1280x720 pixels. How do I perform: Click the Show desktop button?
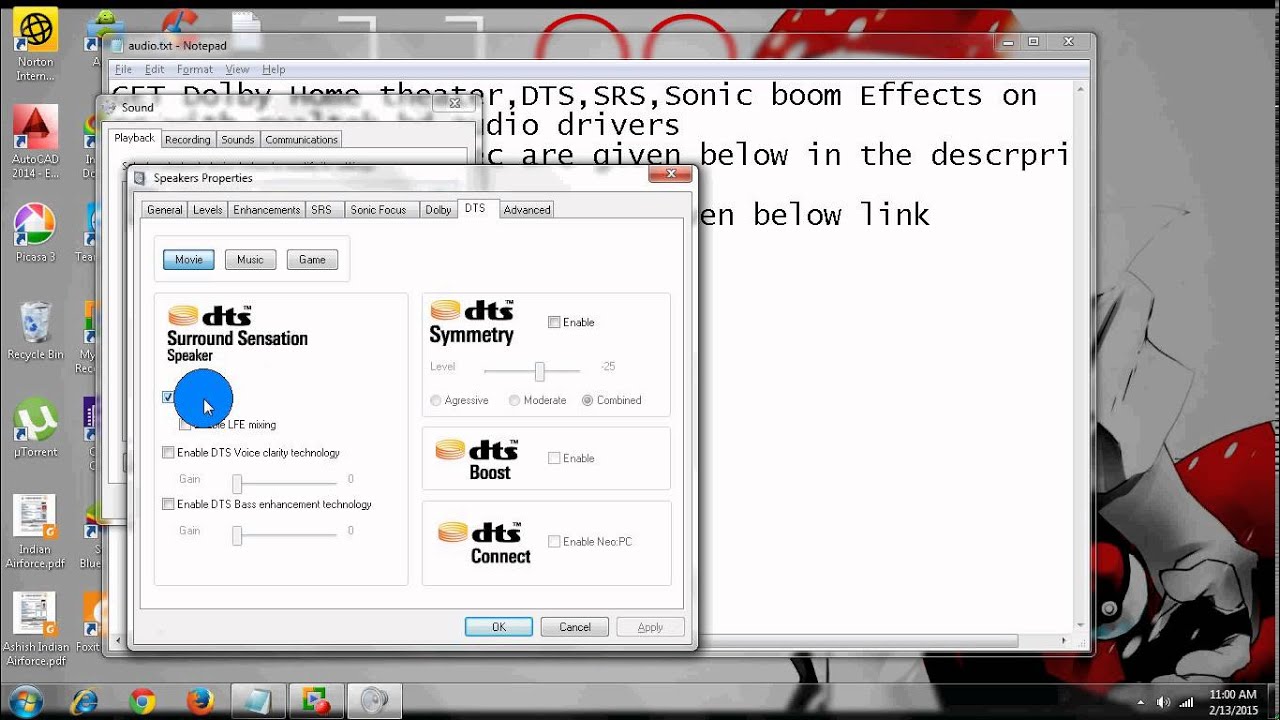tap(1273, 701)
